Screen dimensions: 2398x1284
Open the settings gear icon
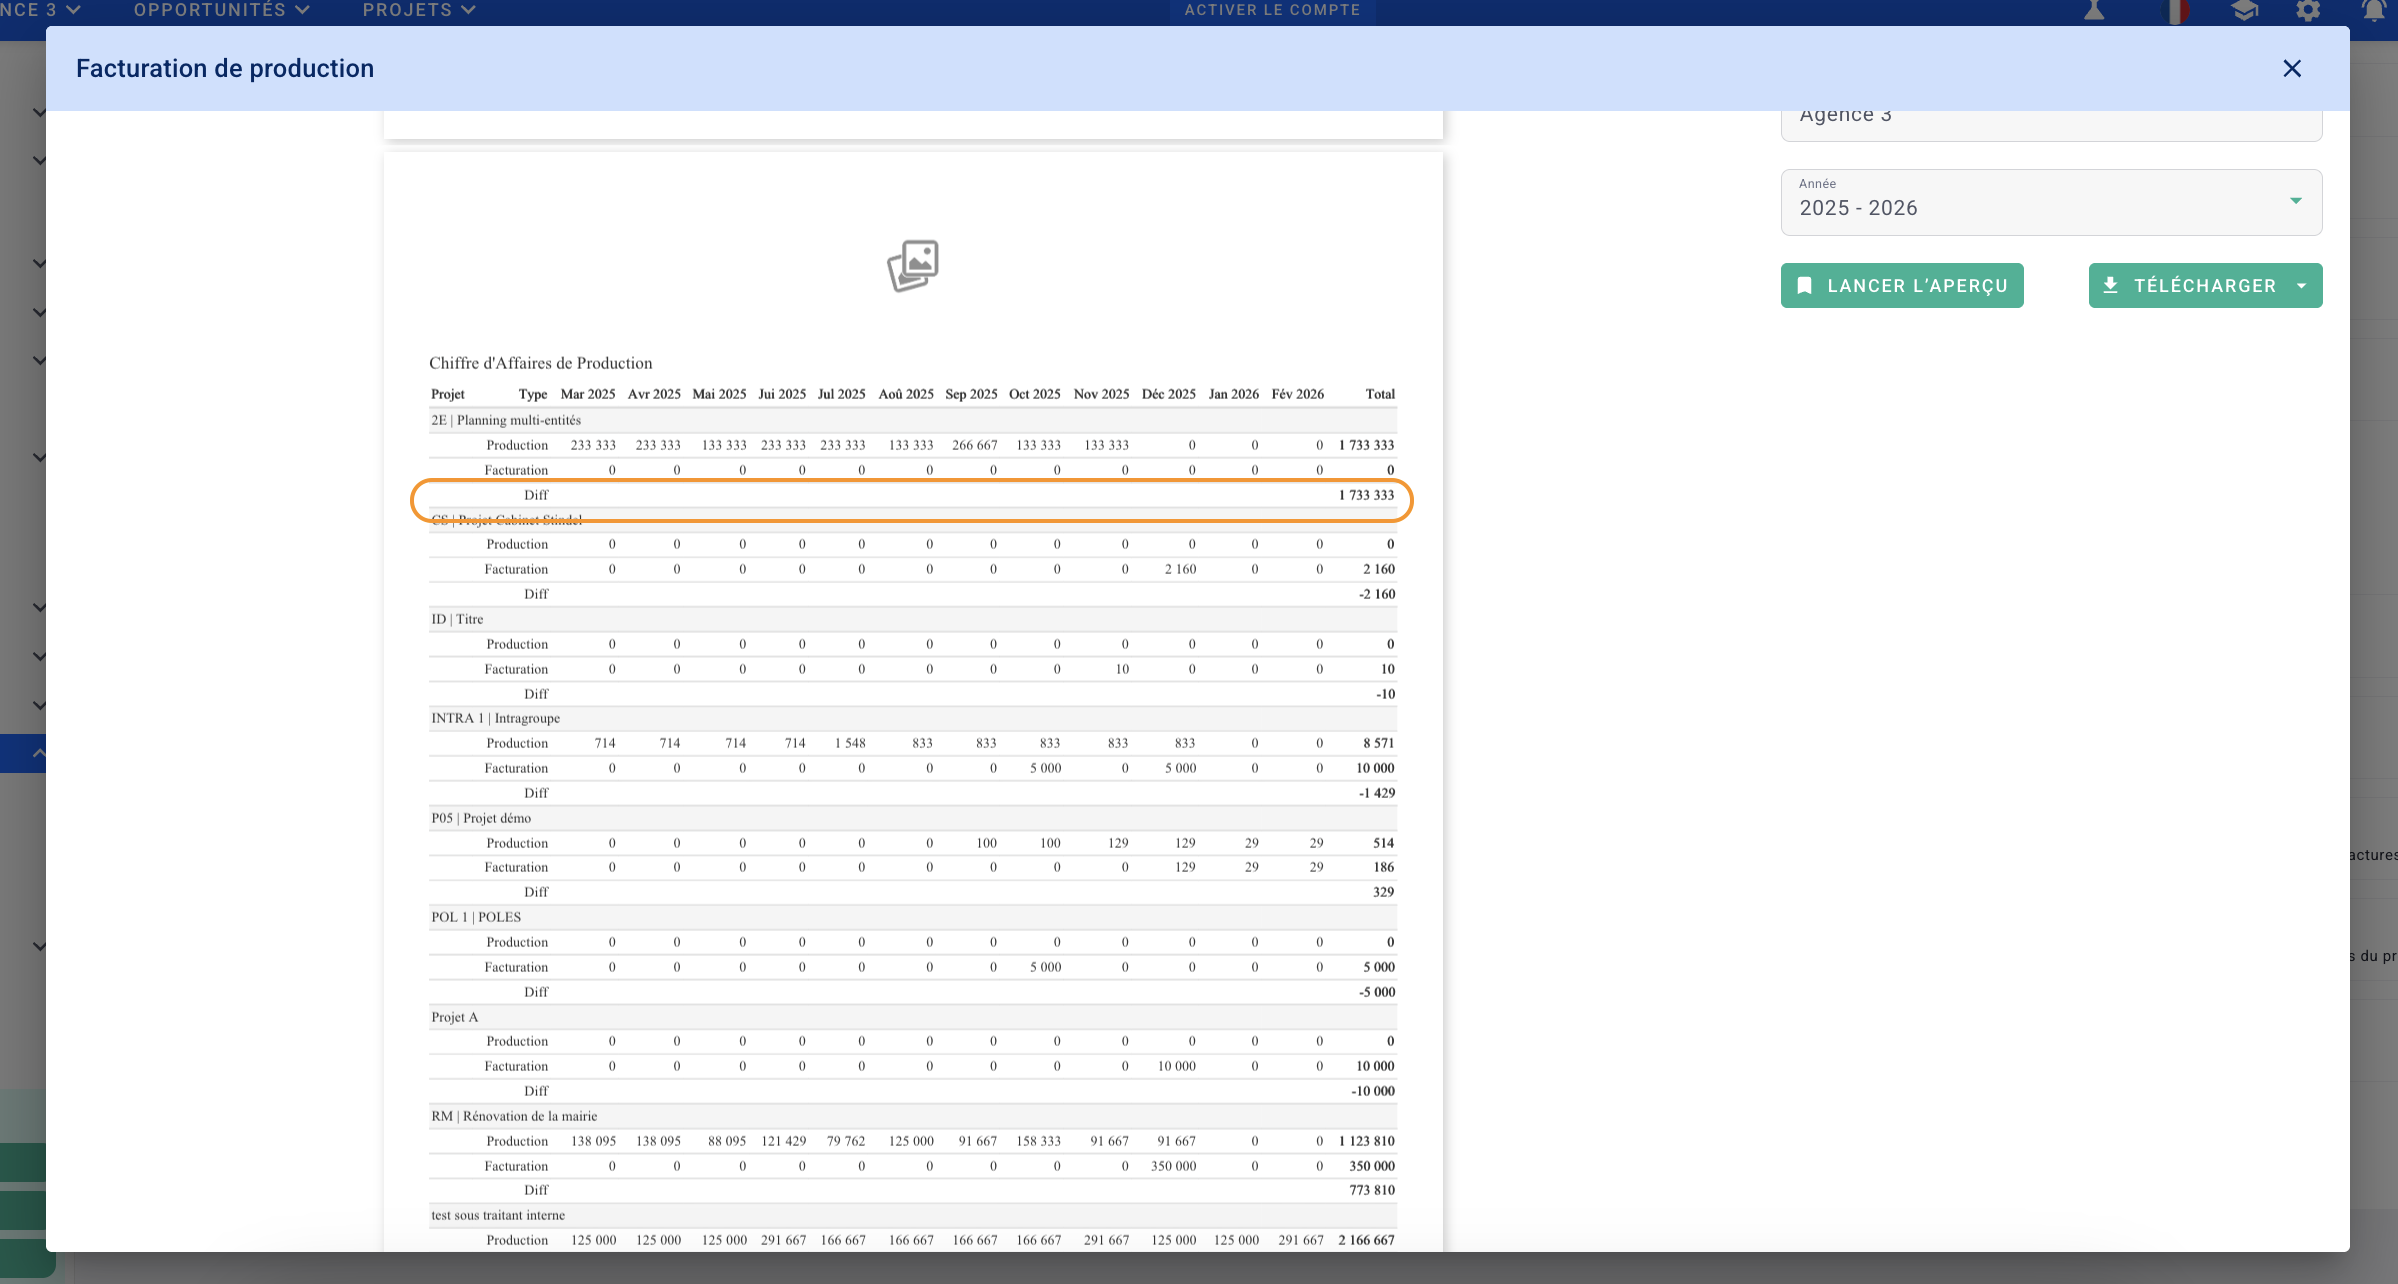point(2308,11)
